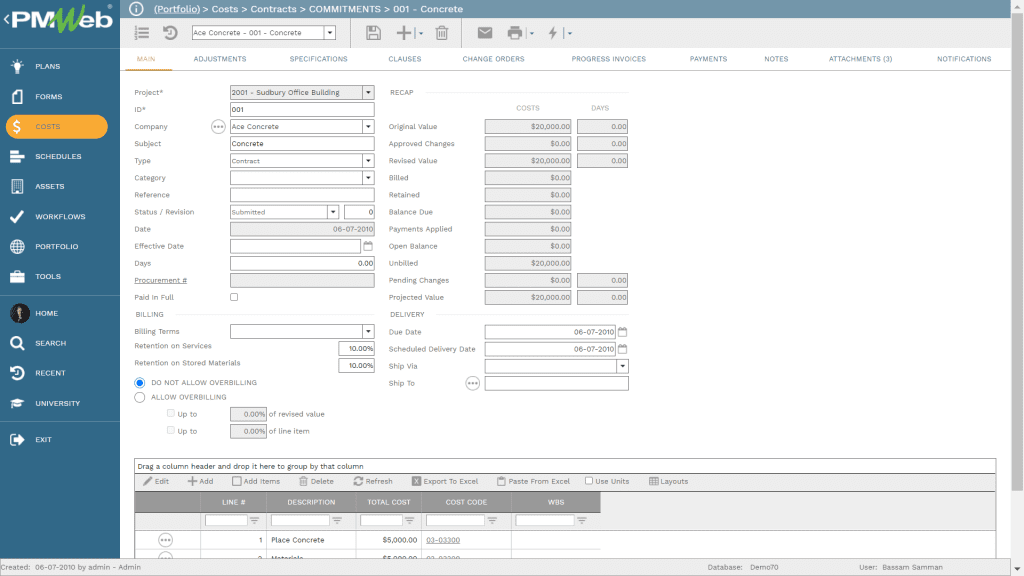Expand the Billing Terms dropdown

point(368,332)
